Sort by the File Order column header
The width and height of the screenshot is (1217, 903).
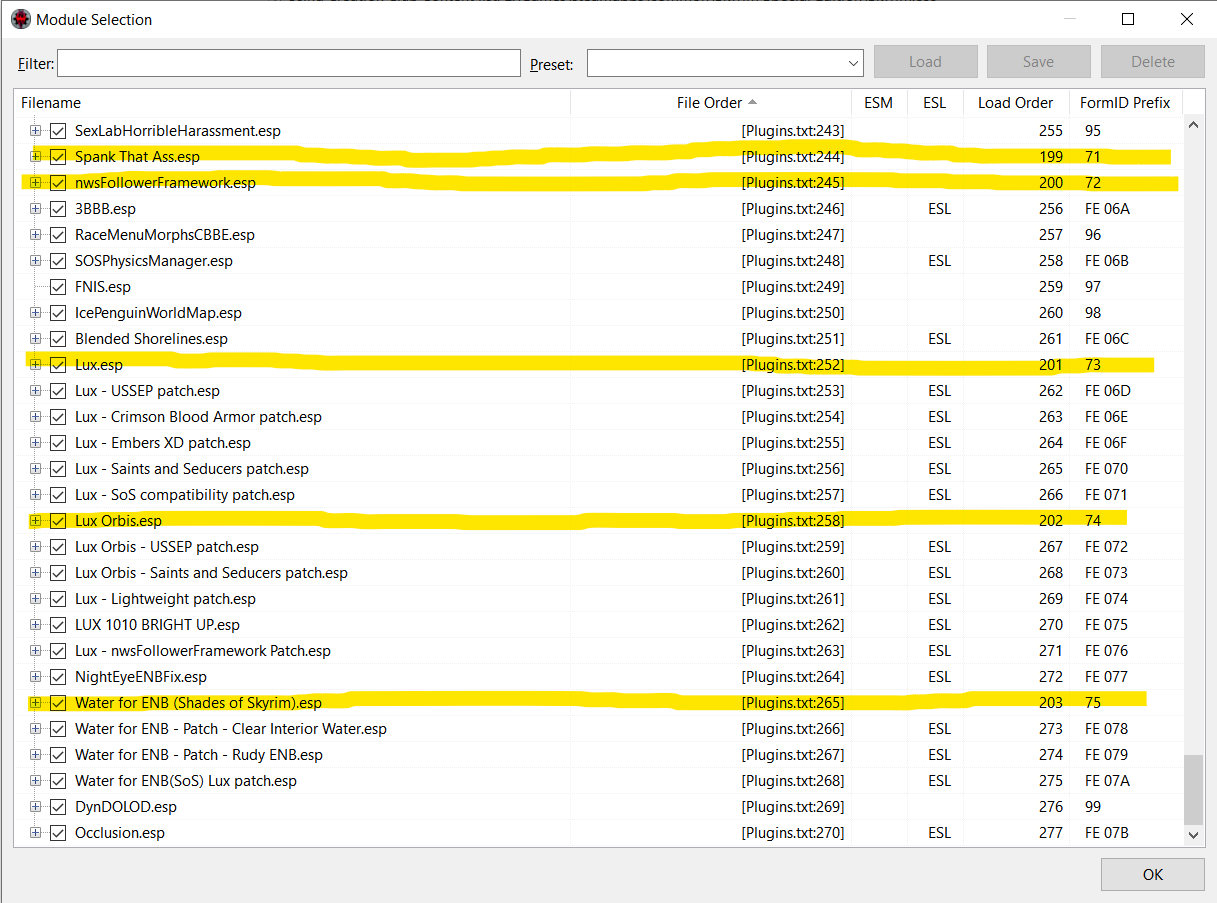click(x=710, y=103)
